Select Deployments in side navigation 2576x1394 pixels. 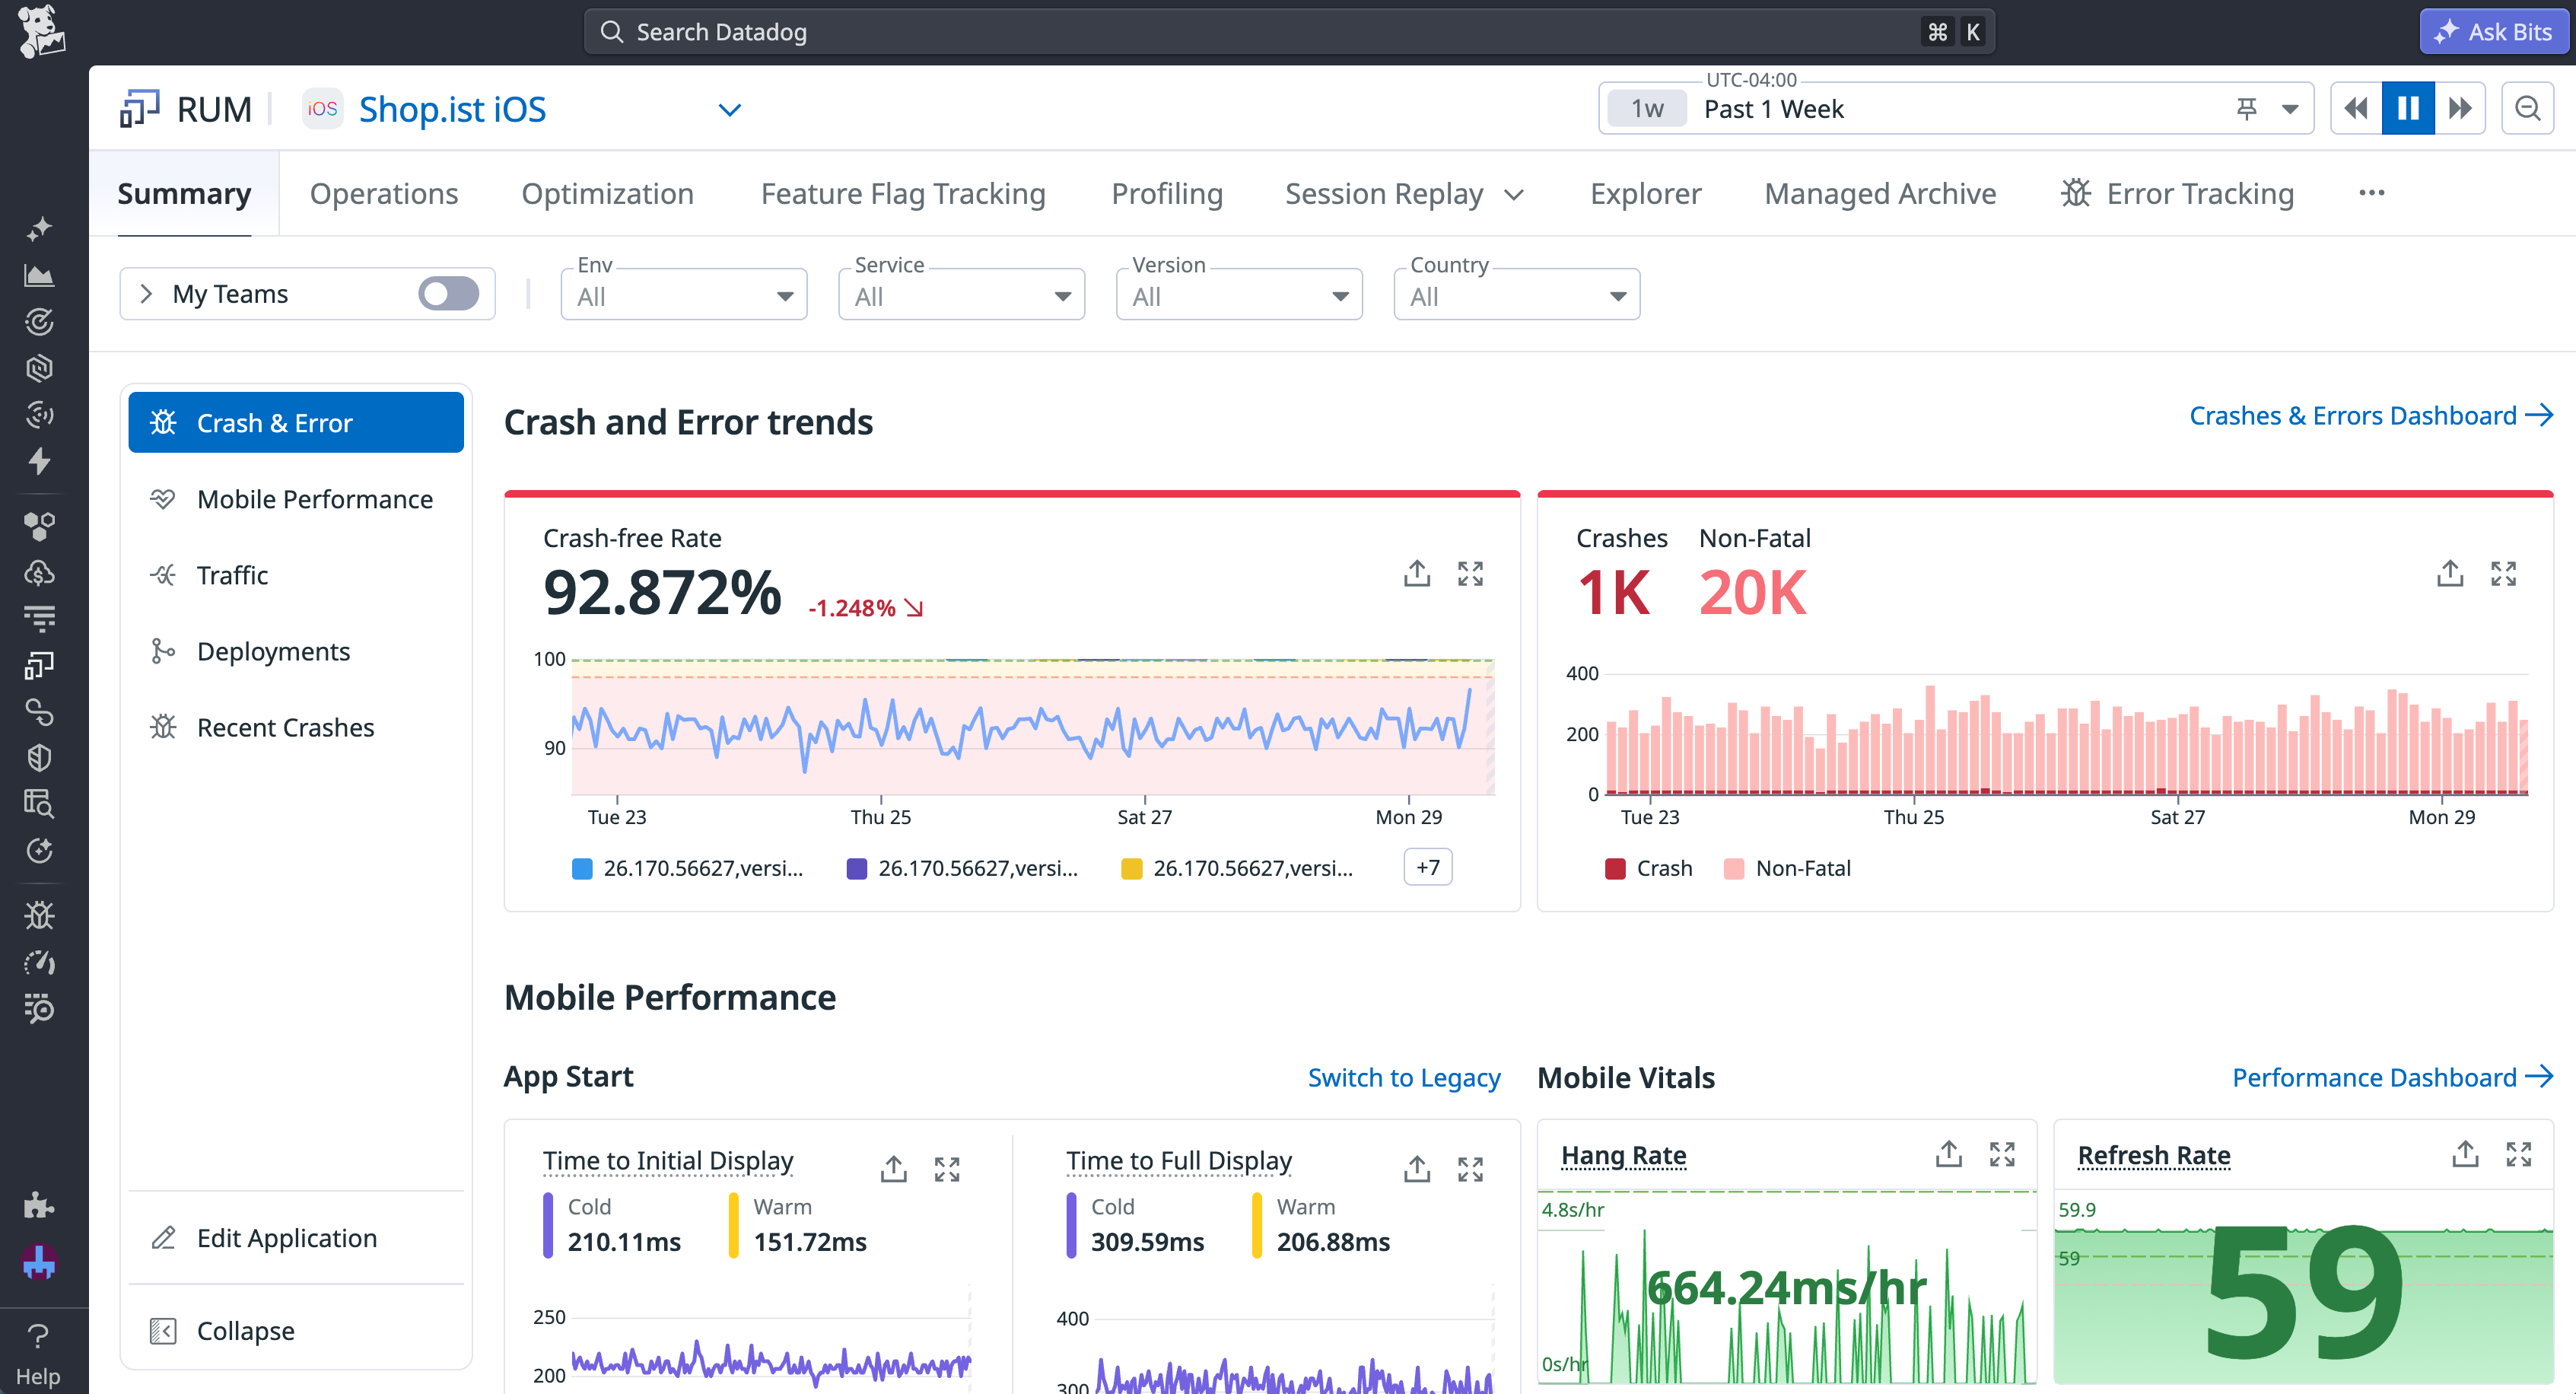296,651
